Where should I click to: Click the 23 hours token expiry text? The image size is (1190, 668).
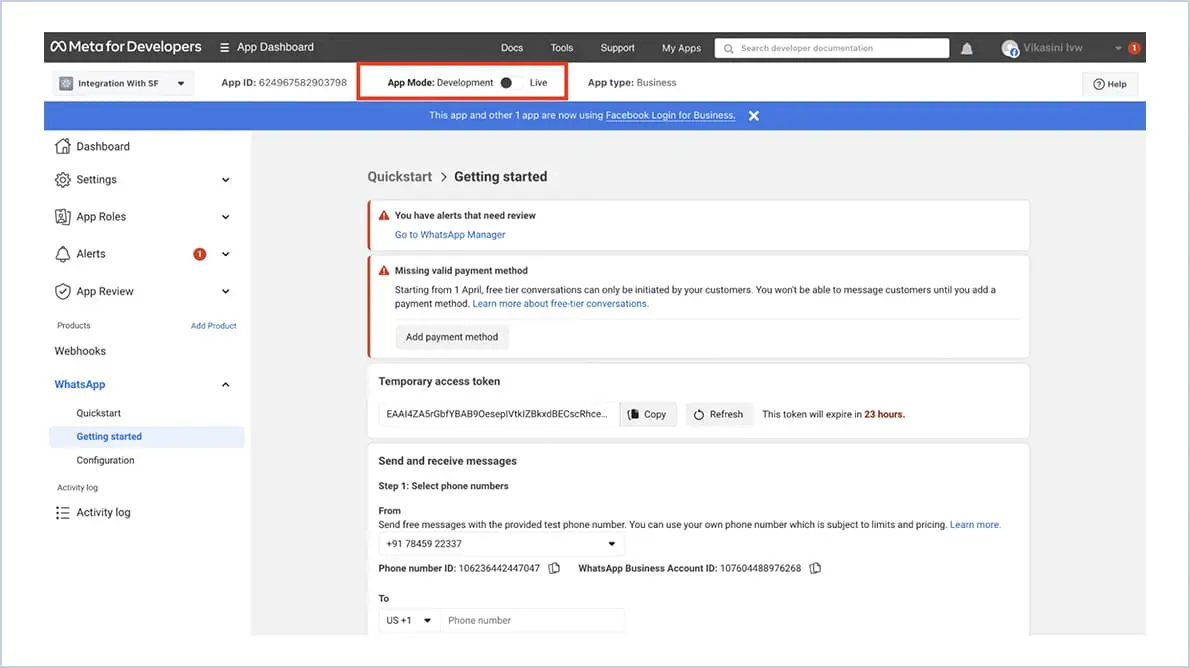click(884, 414)
